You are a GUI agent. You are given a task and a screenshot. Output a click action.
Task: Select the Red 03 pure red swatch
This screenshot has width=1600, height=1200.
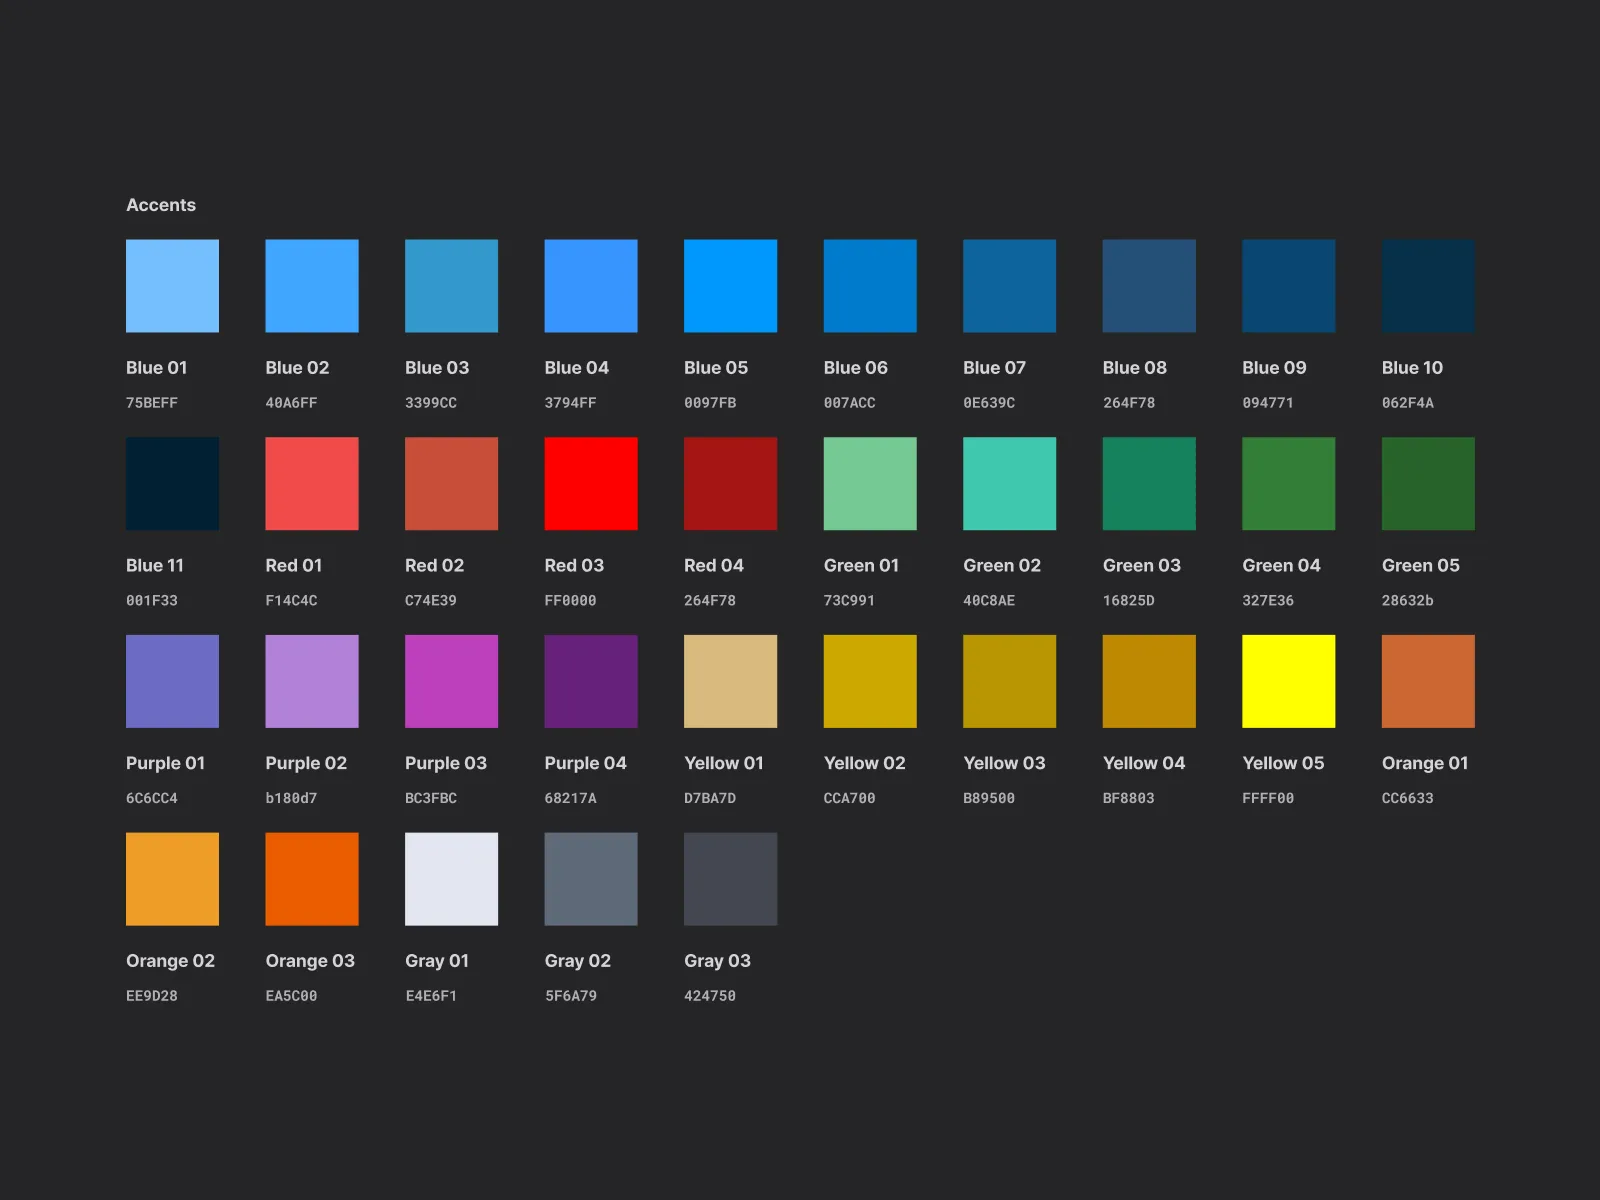point(590,483)
